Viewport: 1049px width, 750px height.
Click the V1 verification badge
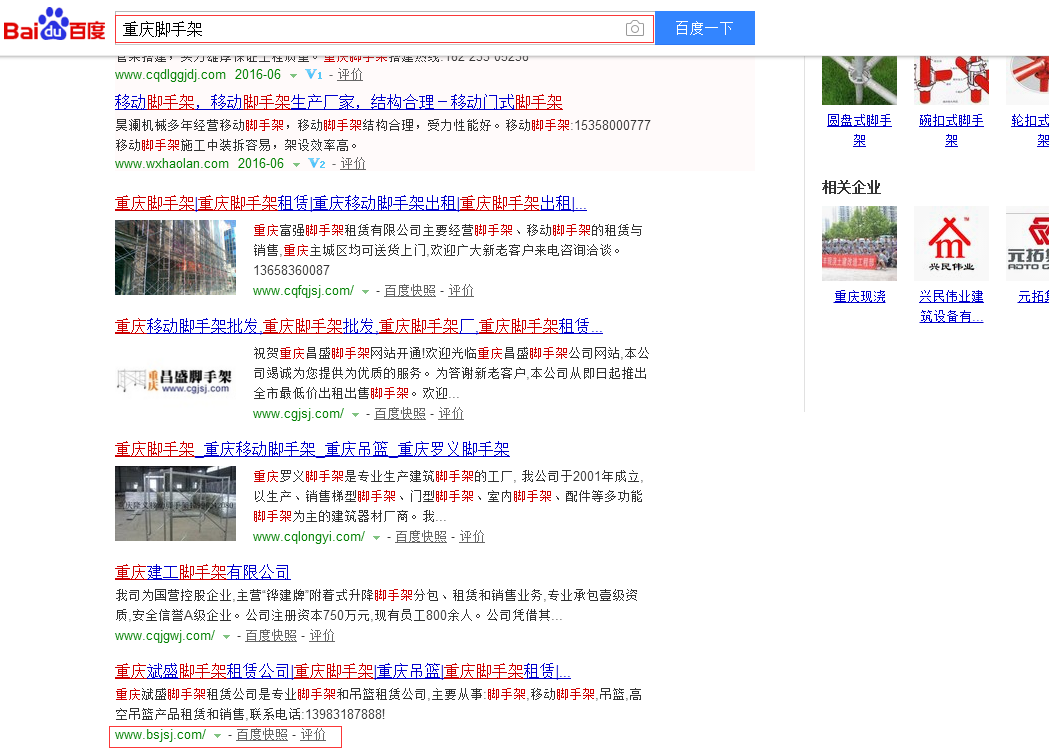point(314,75)
